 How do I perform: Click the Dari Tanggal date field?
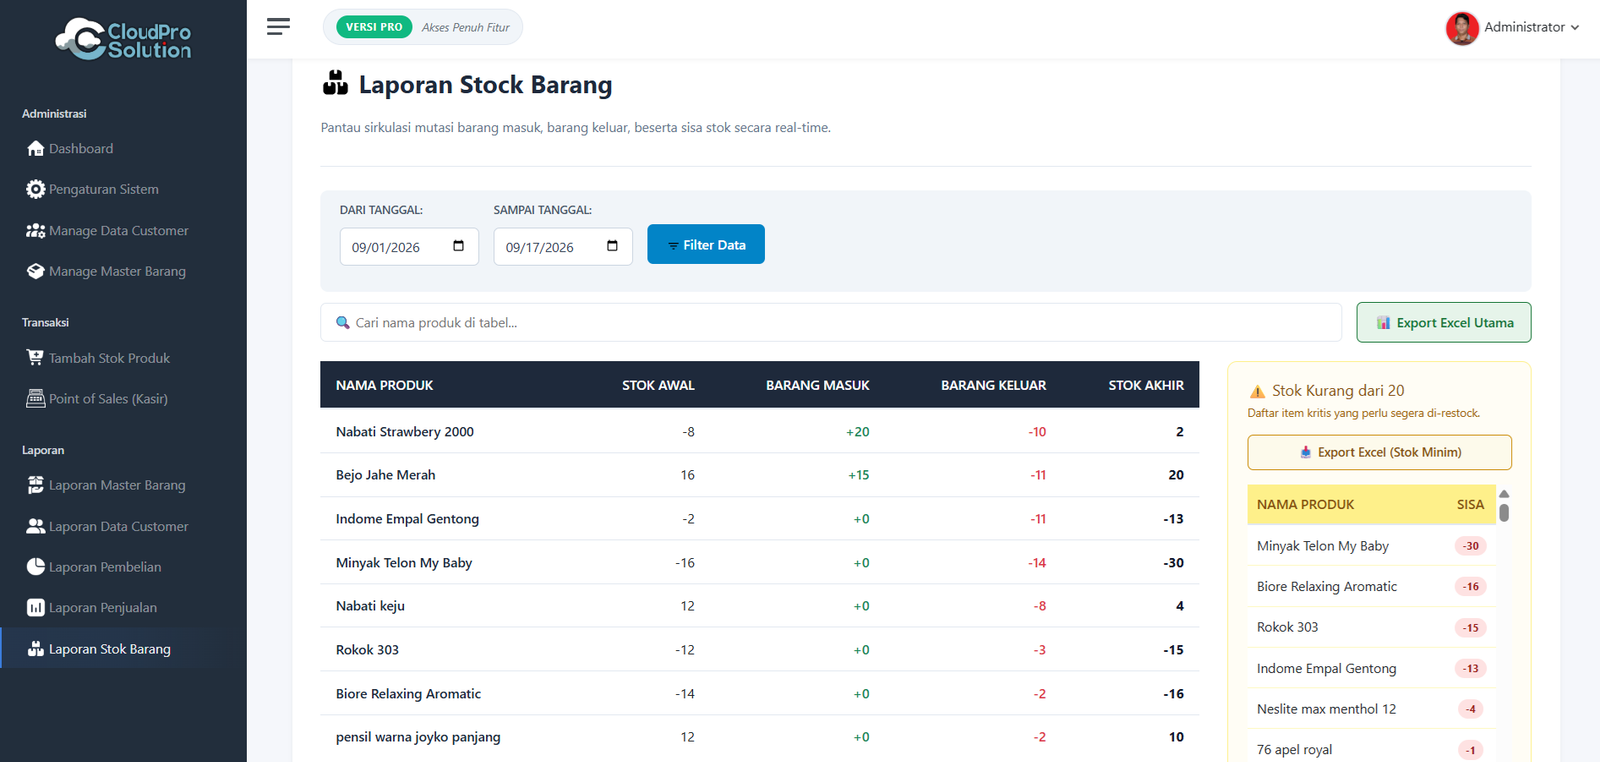(409, 246)
